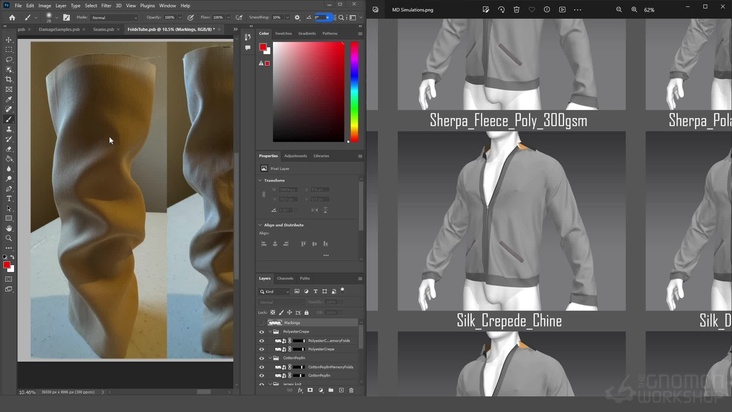
Task: Hide the CottonPoplin group
Action: tap(261, 358)
